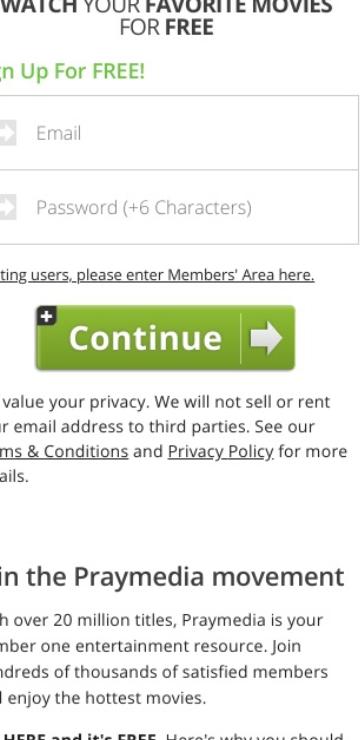
Task: Click the green Sign Up For FREE! heading
Action: [73, 72]
